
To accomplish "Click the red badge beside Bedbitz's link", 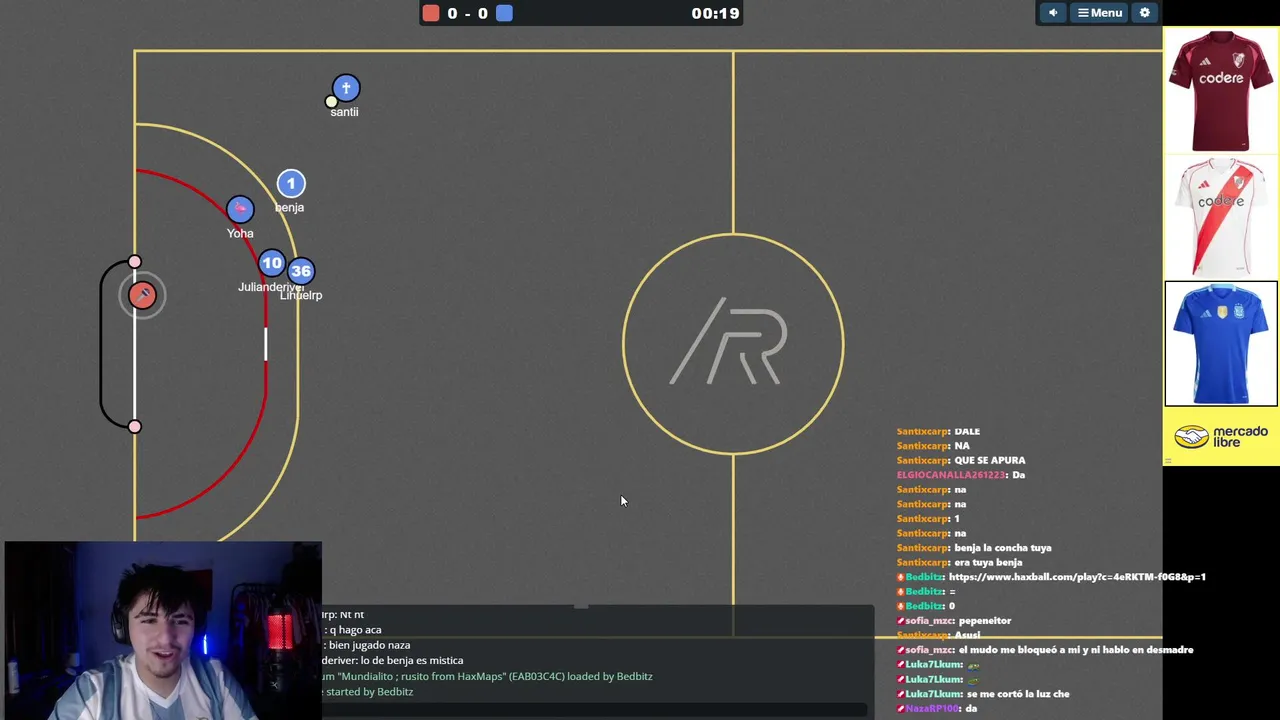I will [900, 577].
